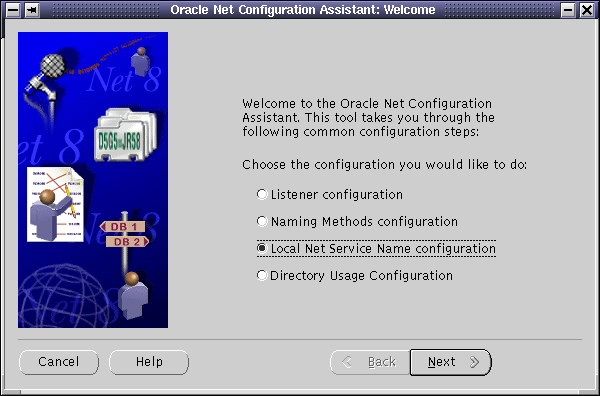Click the DB 1 signpost arrow
The height and width of the screenshot is (396, 600).
122,227
